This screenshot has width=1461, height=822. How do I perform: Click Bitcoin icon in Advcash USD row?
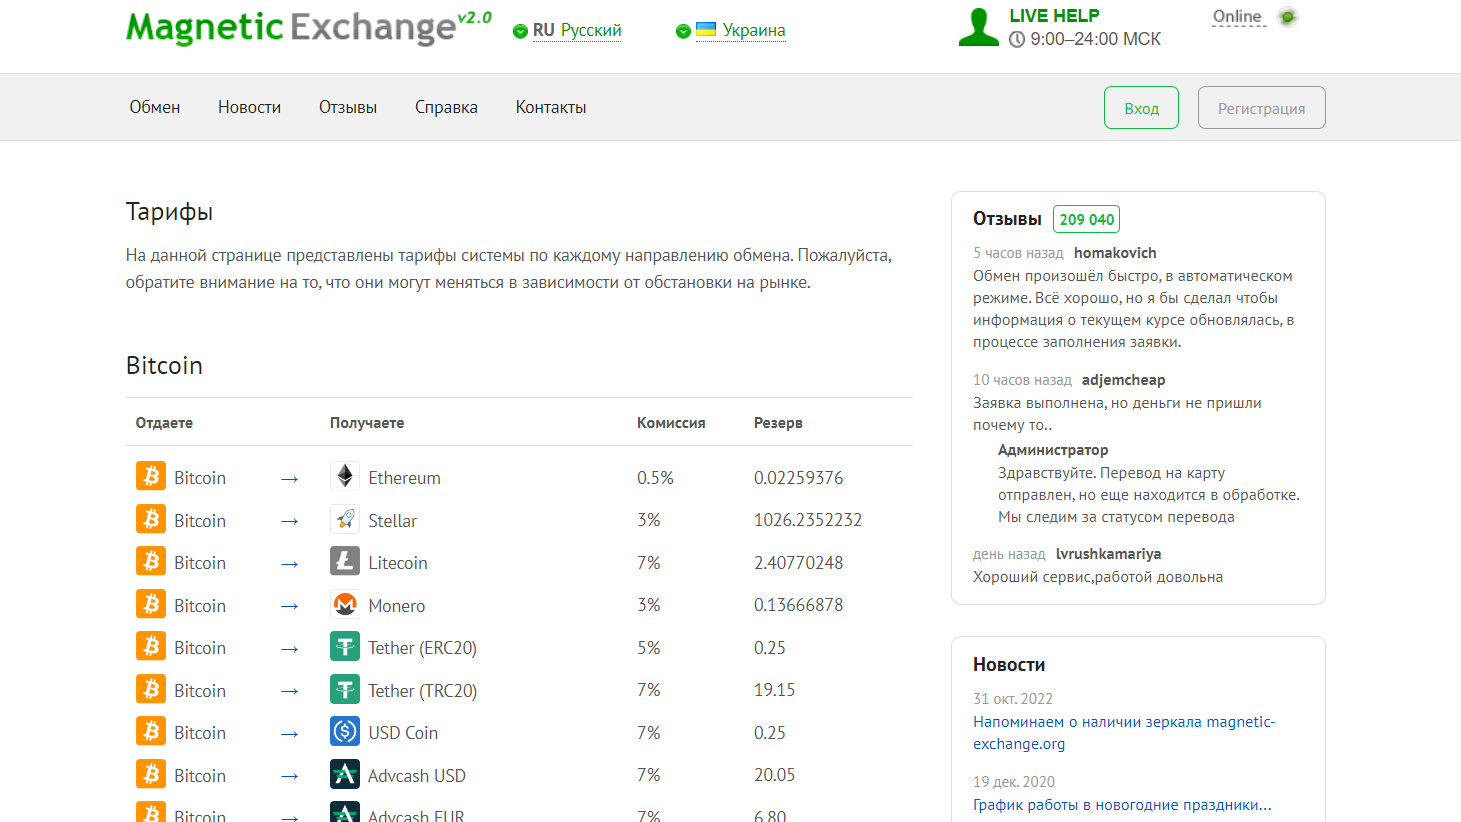[x=151, y=774]
